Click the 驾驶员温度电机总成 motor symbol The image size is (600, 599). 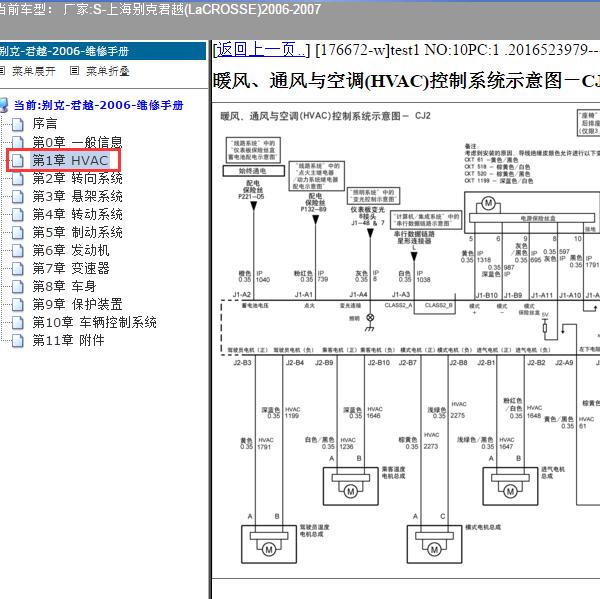pos(269,550)
